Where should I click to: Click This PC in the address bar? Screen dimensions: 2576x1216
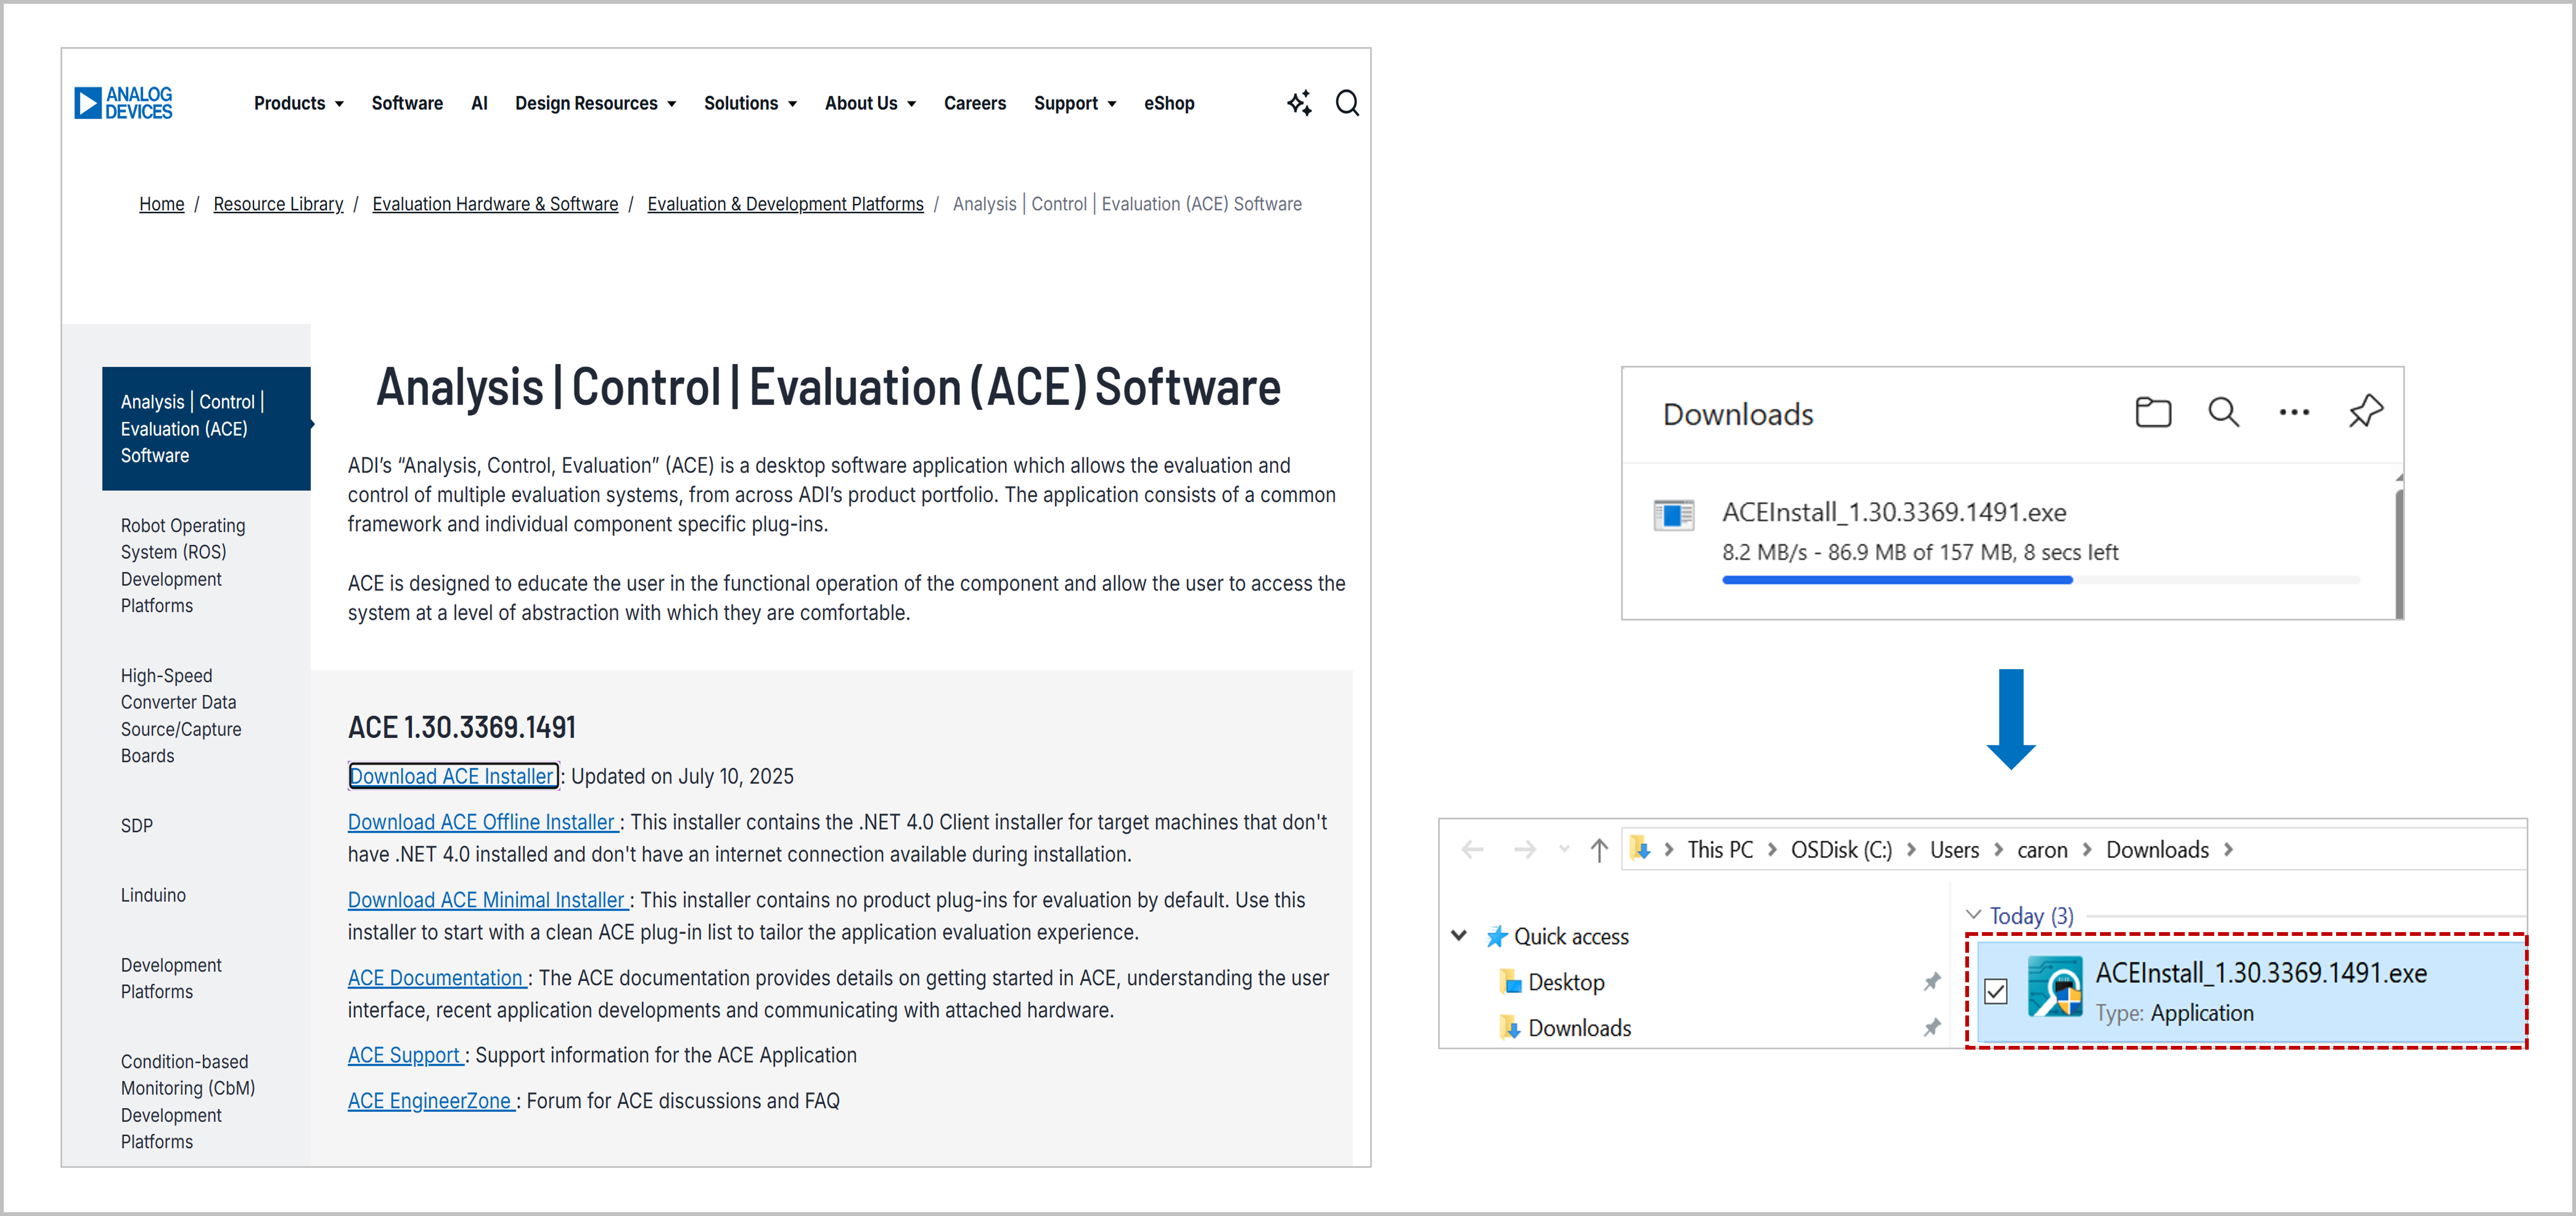[1720, 850]
